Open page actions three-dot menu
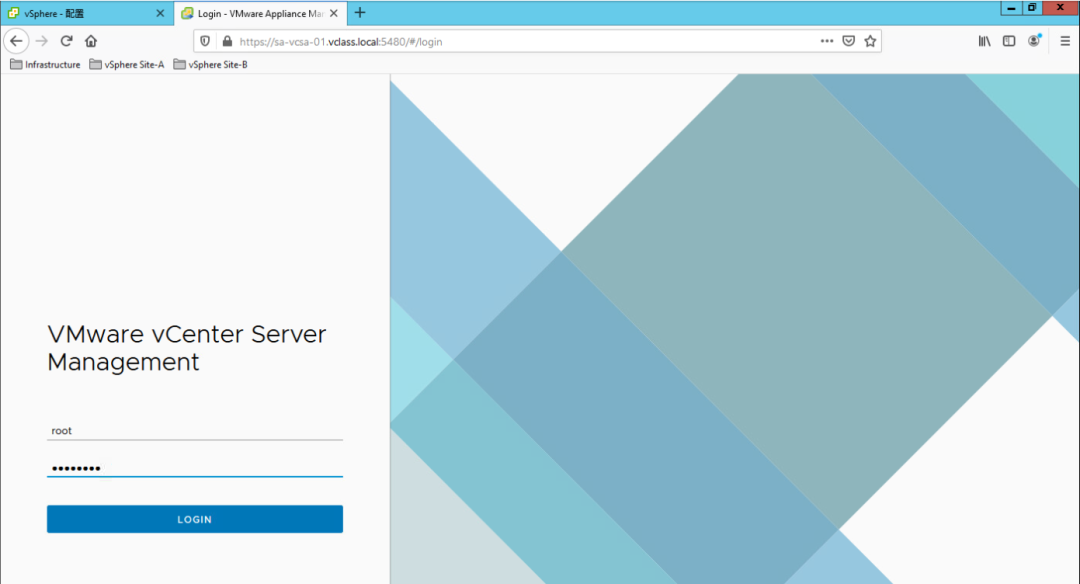This screenshot has height=584, width=1080. pyautogui.click(x=827, y=41)
